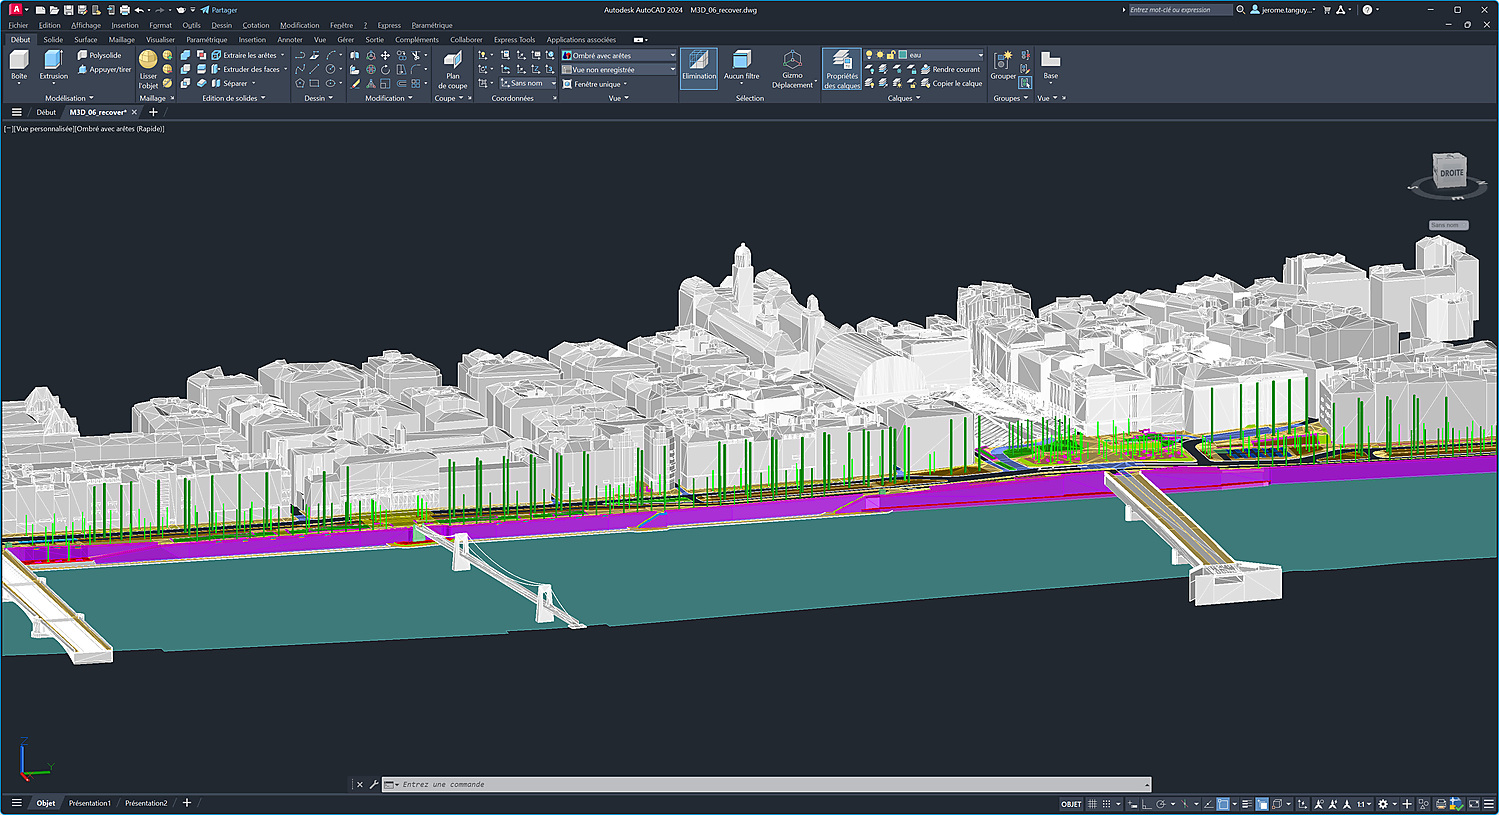Open the Cotation menu
Screen dimensions: 1499x815
pyautogui.click(x=255, y=25)
